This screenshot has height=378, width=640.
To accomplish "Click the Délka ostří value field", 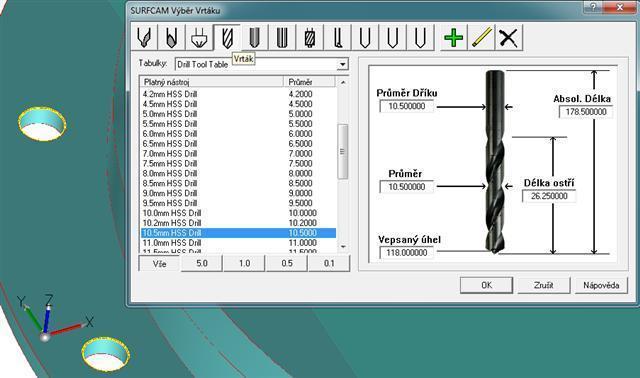I will point(549,196).
